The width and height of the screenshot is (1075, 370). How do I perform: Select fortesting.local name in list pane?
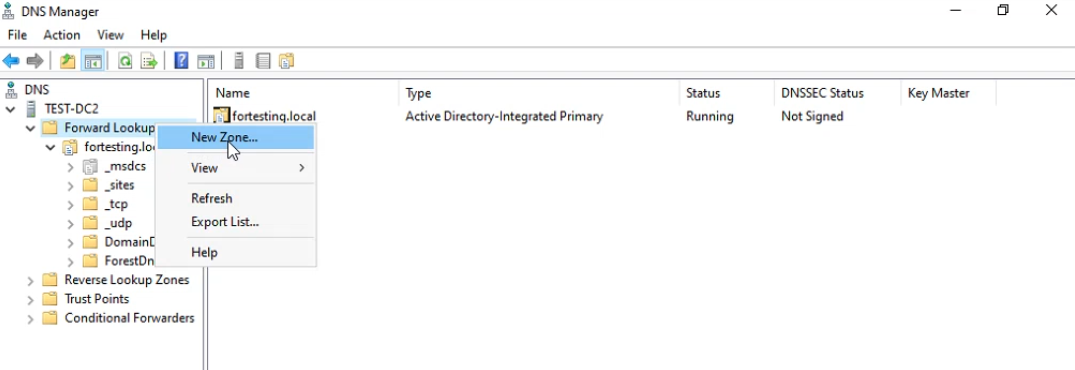[274, 116]
